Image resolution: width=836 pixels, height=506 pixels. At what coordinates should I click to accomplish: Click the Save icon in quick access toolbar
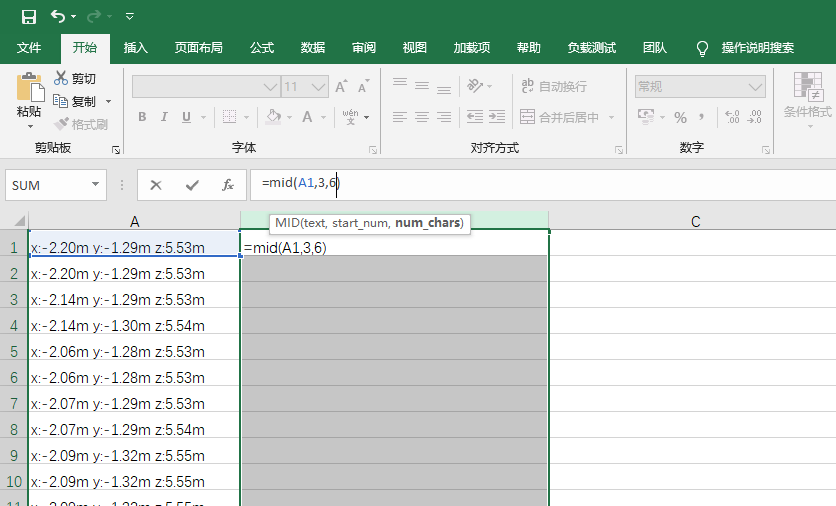click(29, 17)
